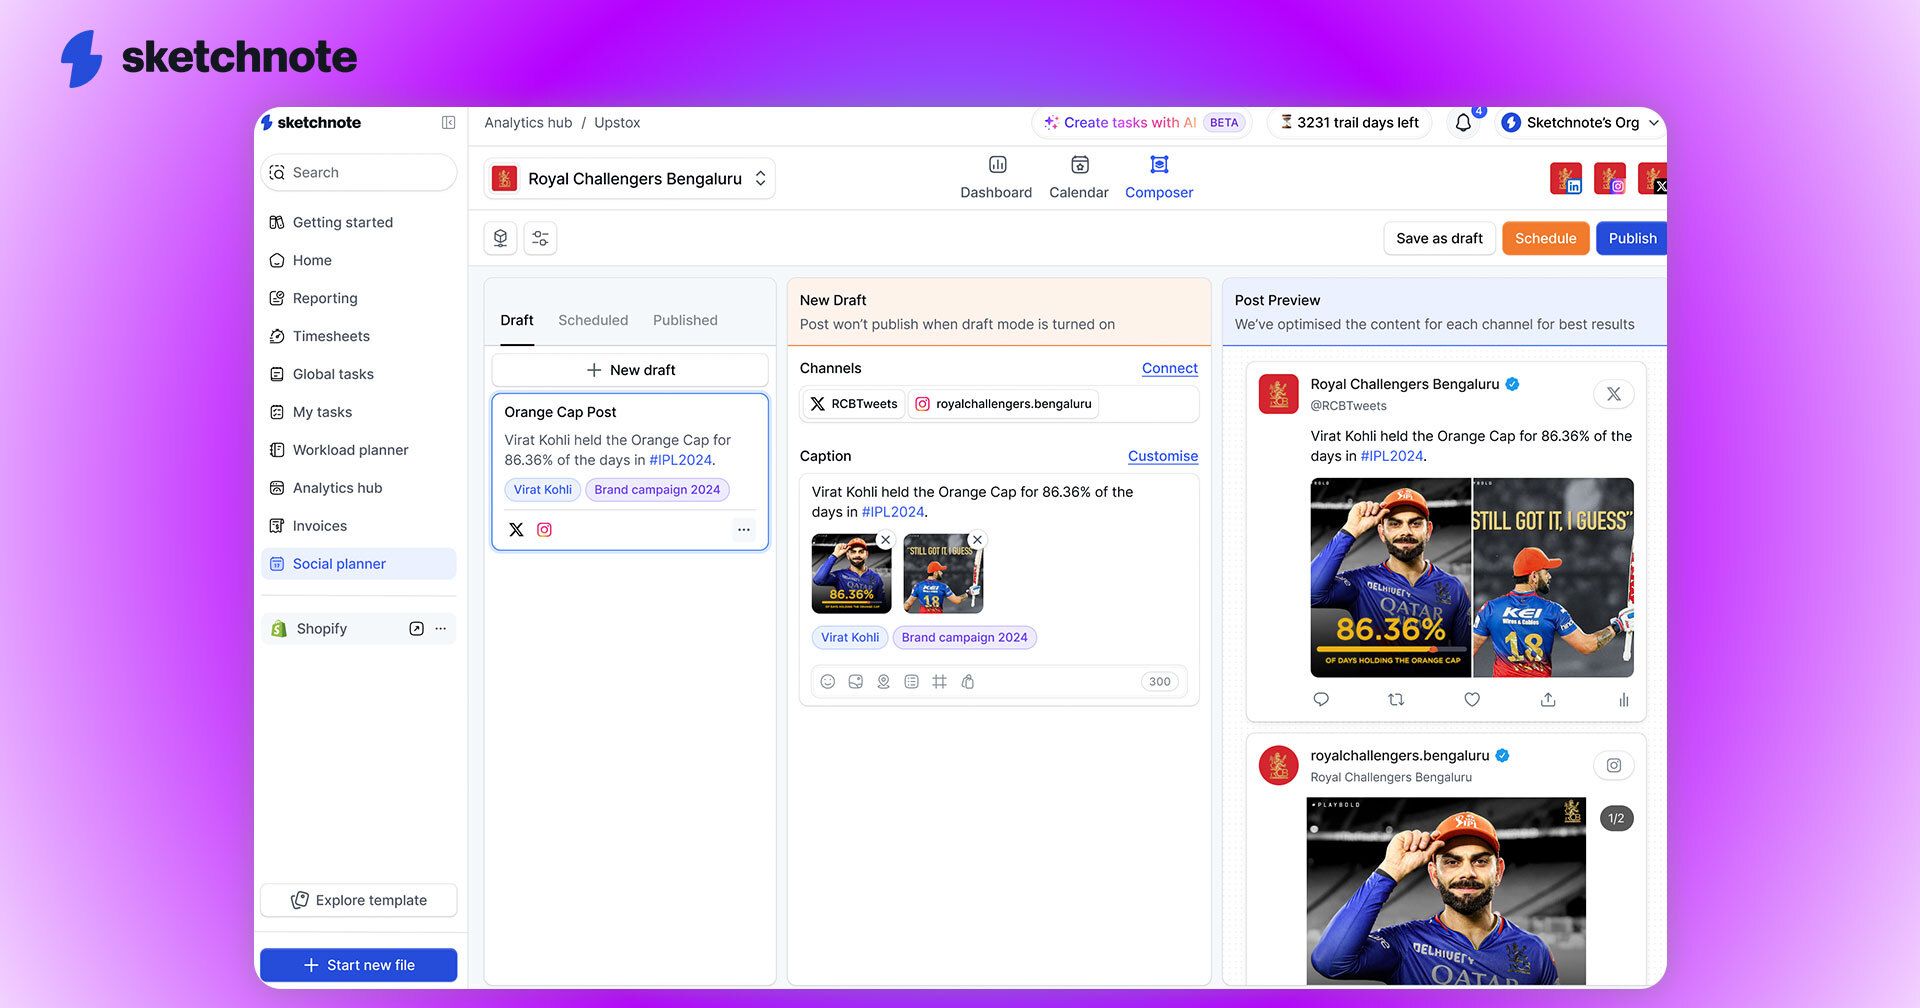Click the blue Publish button
This screenshot has height=1008, width=1920.
click(x=1632, y=238)
